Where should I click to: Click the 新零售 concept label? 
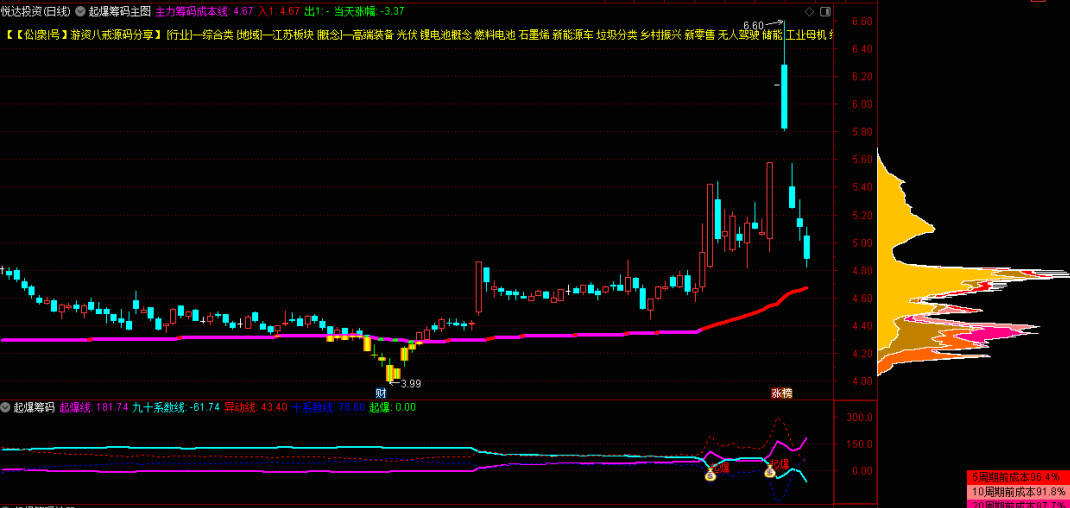699,35
